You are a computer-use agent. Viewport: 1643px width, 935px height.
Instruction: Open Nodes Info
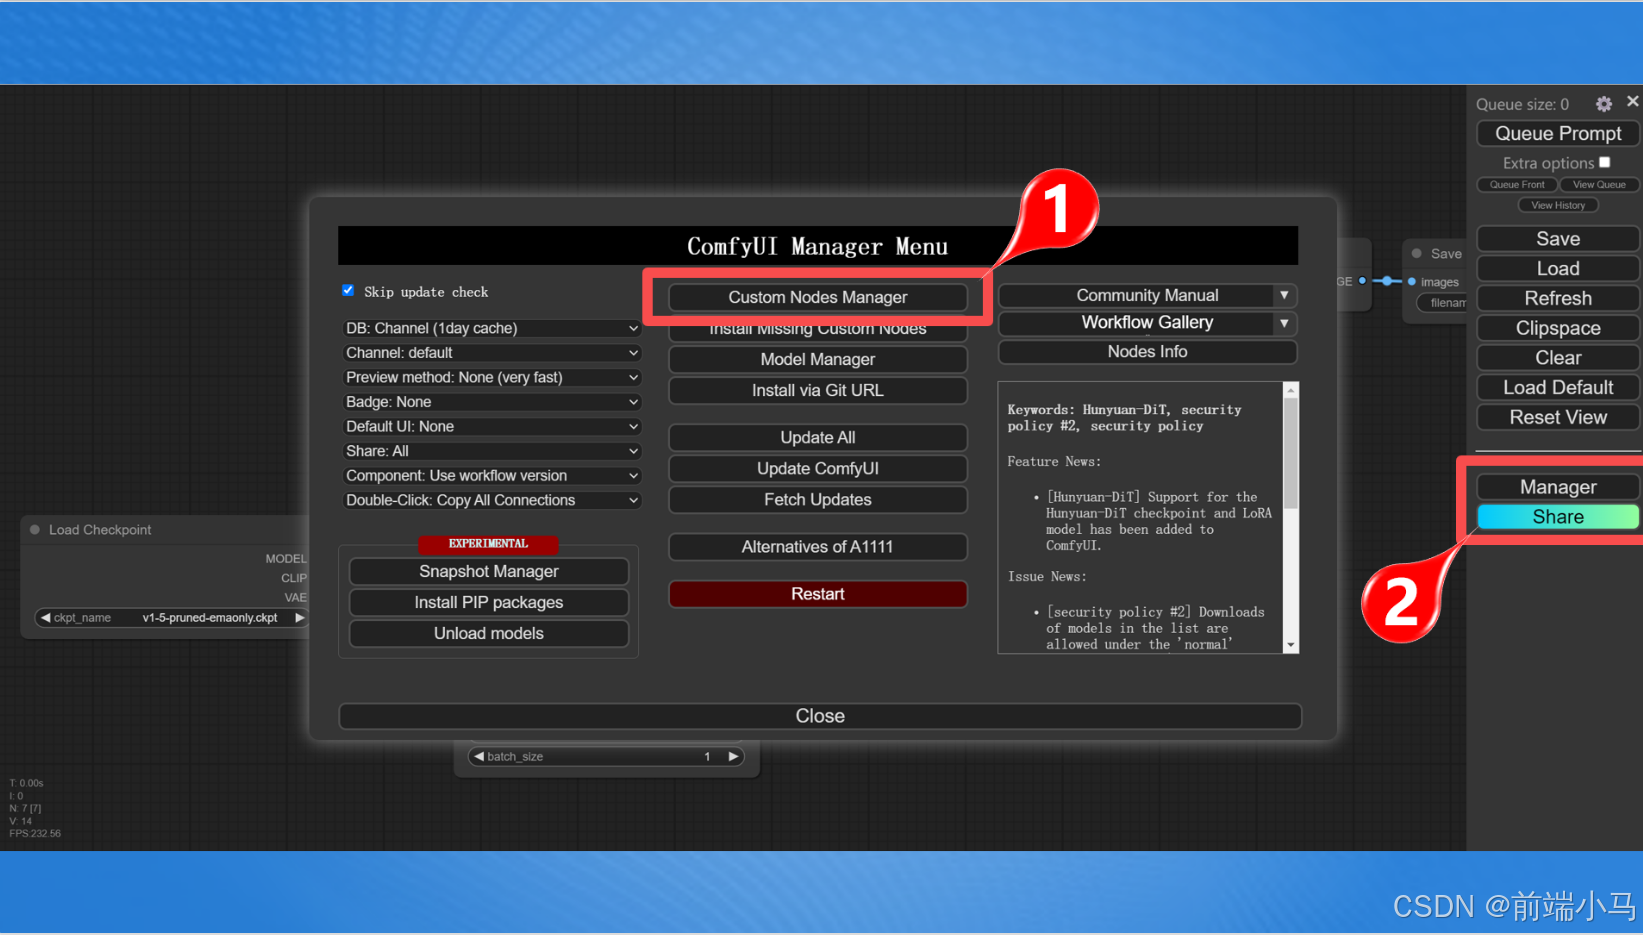(x=1147, y=352)
